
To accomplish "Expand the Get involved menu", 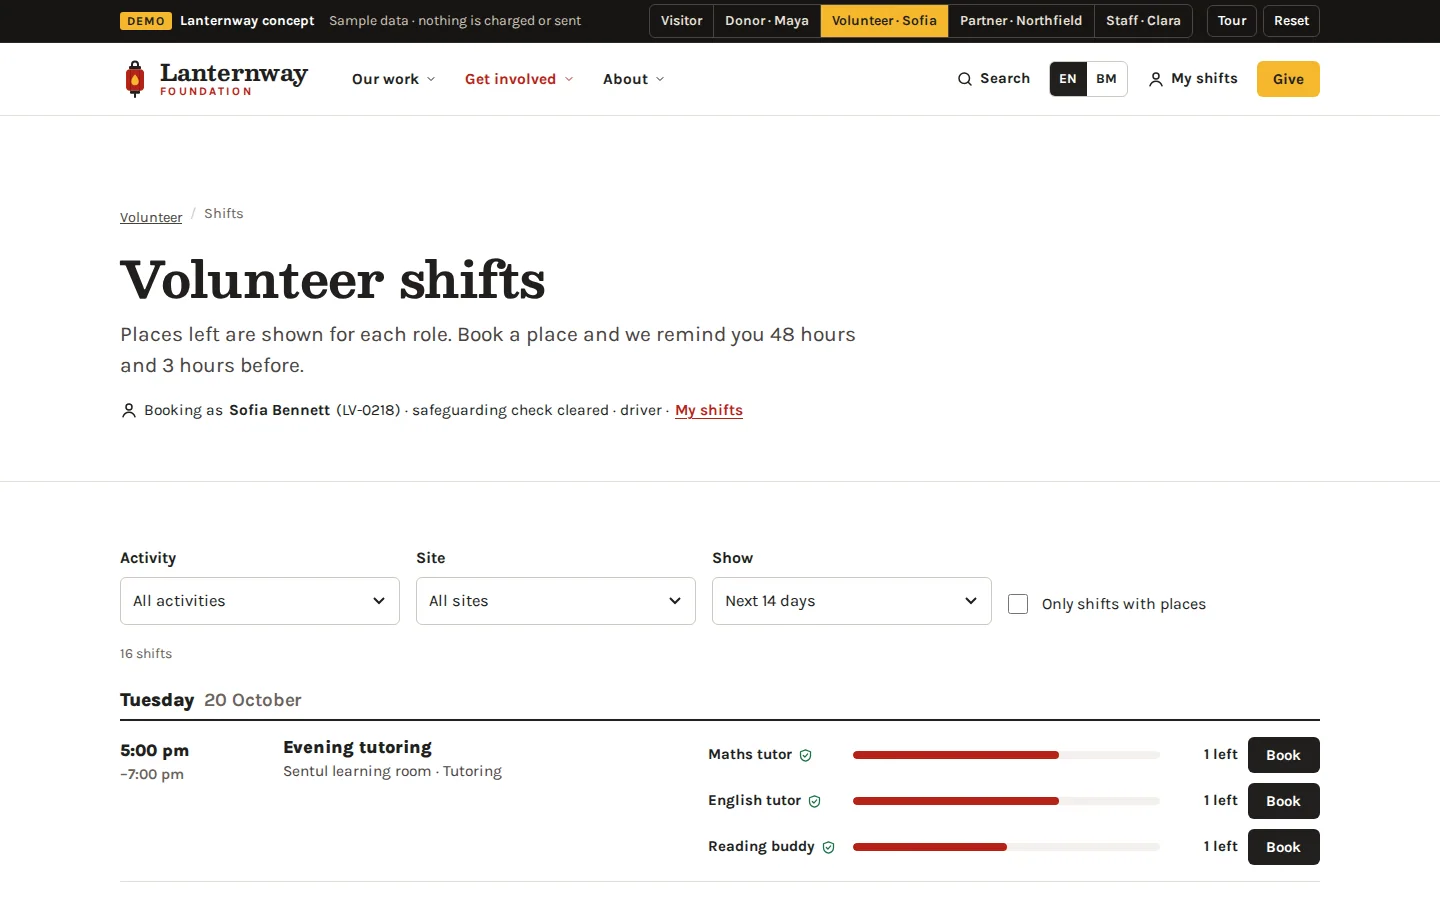I will (x=519, y=79).
